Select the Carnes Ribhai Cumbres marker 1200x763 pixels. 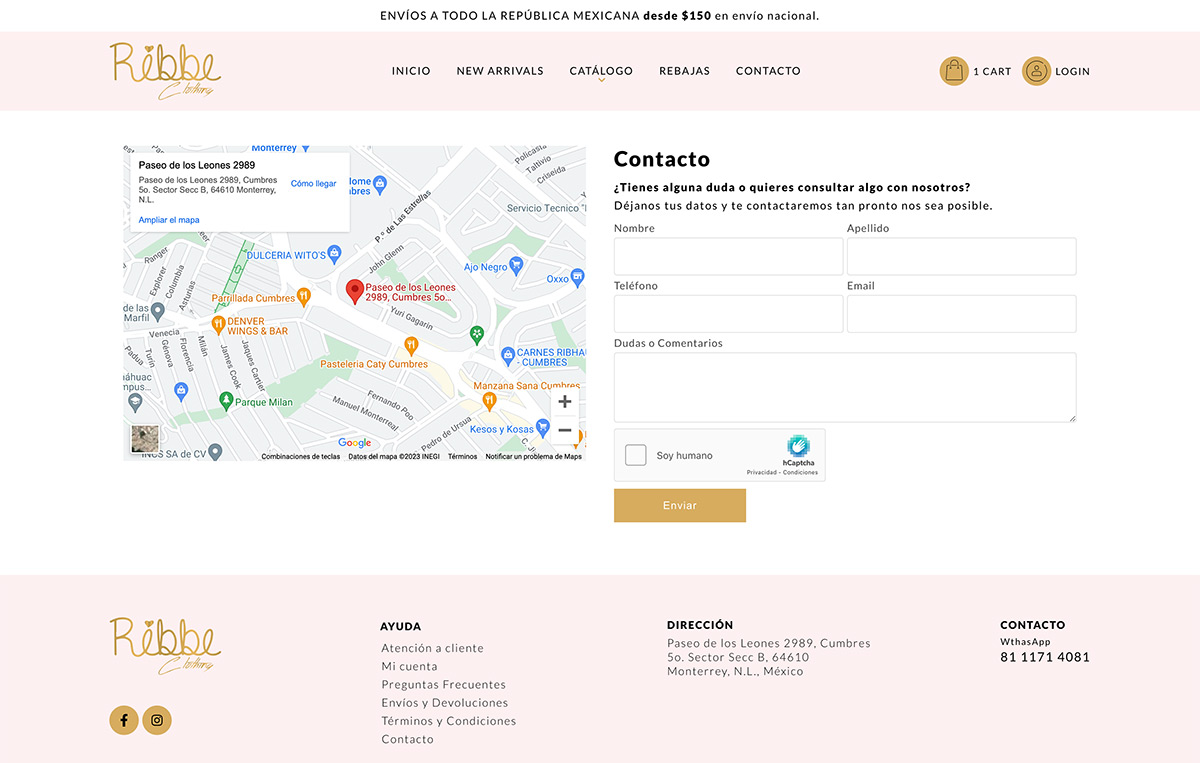click(x=507, y=355)
